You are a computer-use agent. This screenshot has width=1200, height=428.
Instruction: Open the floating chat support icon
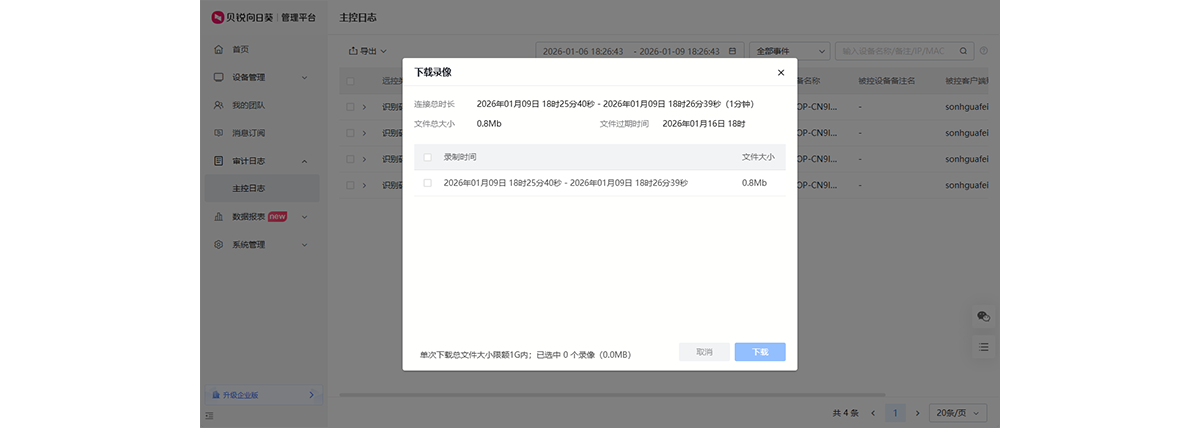984,316
